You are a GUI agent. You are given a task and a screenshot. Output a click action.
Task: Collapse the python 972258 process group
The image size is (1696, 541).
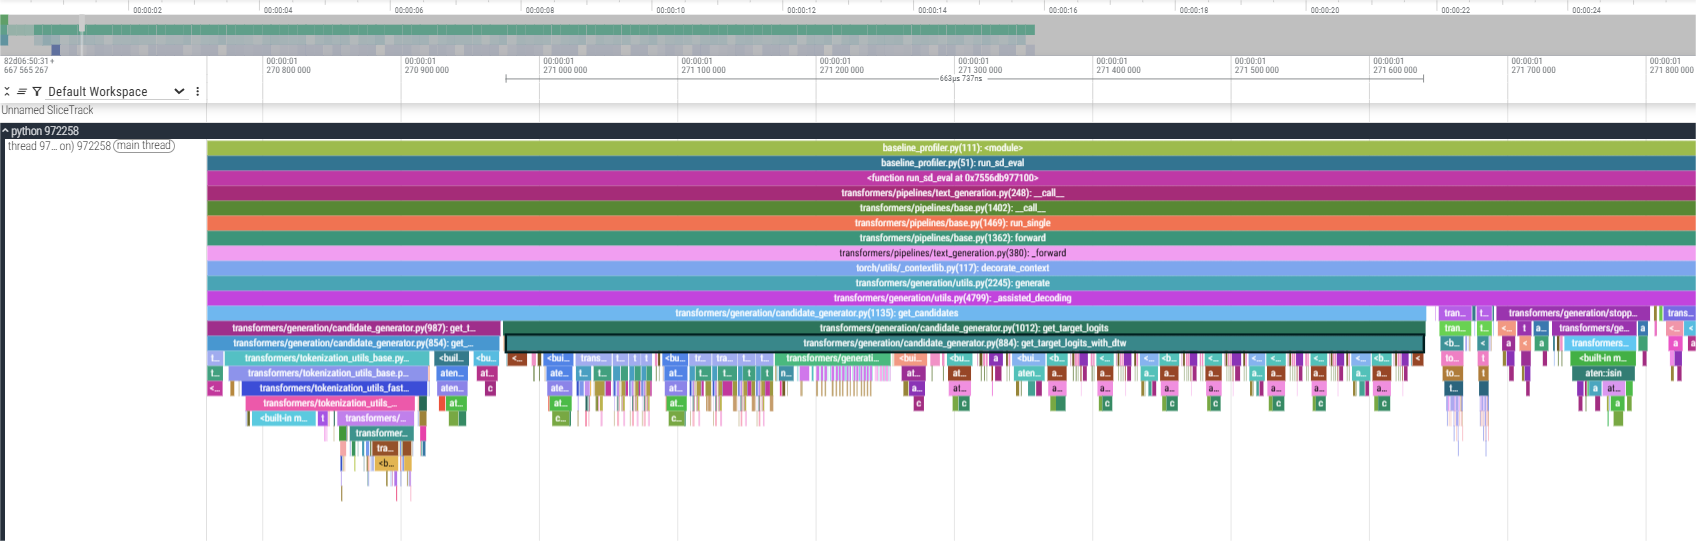click(5, 131)
